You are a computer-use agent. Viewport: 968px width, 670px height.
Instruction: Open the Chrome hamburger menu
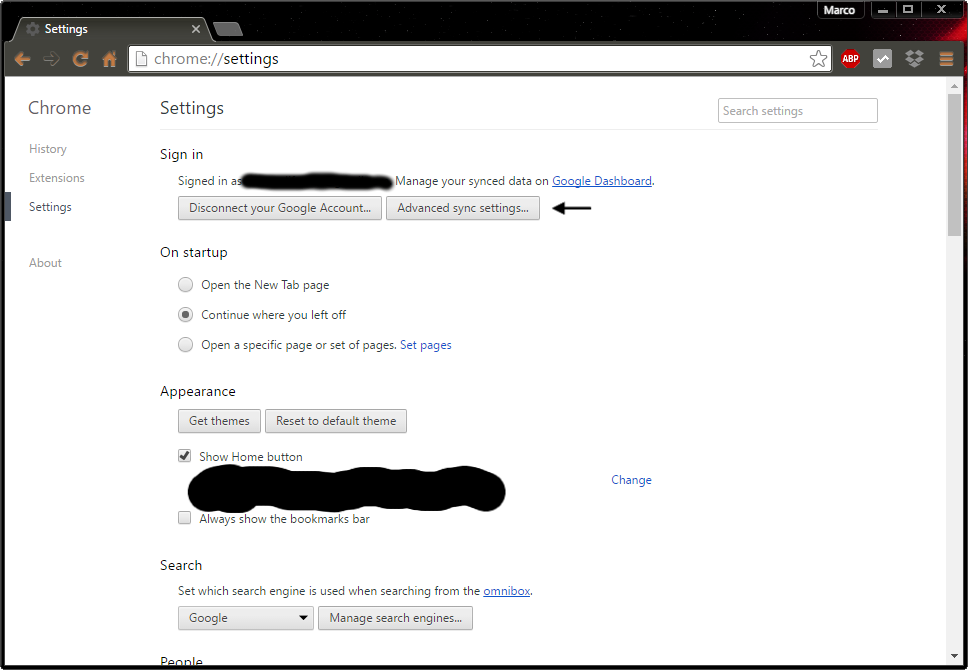coord(946,59)
